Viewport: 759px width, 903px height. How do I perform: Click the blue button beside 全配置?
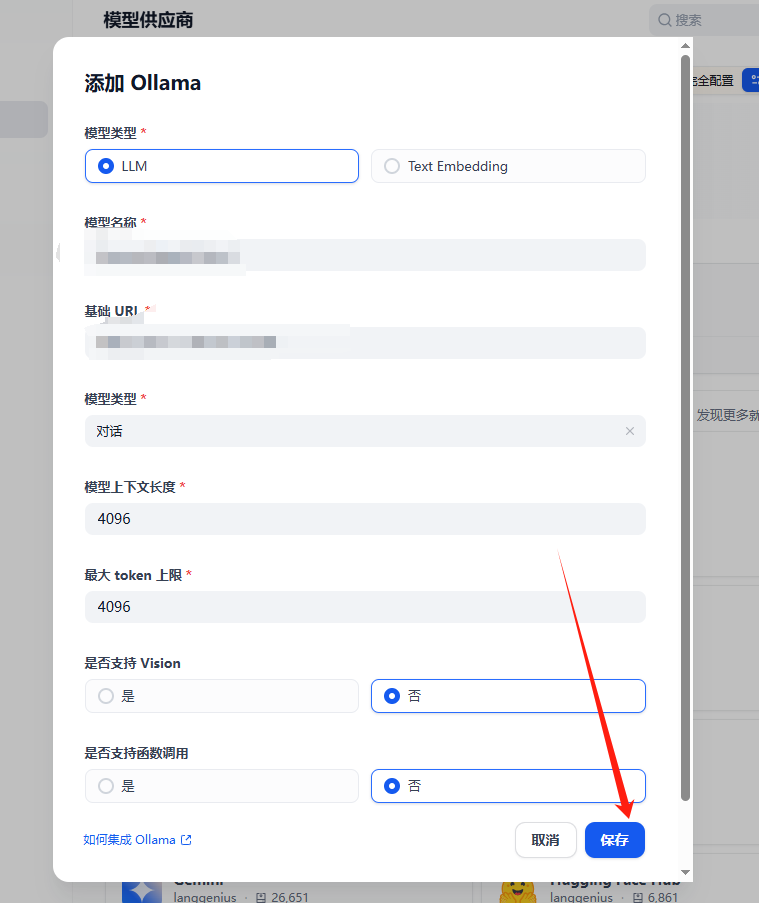751,80
